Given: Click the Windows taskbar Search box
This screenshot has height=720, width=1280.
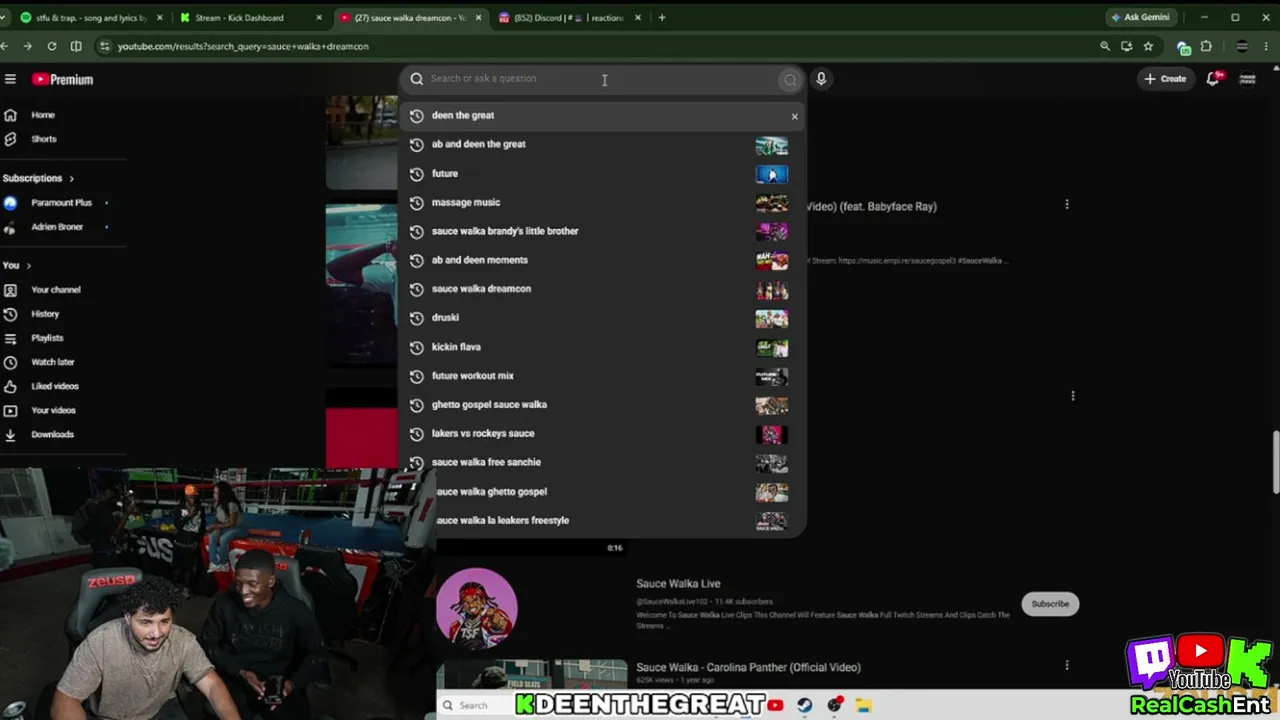Looking at the screenshot, I should 475,705.
